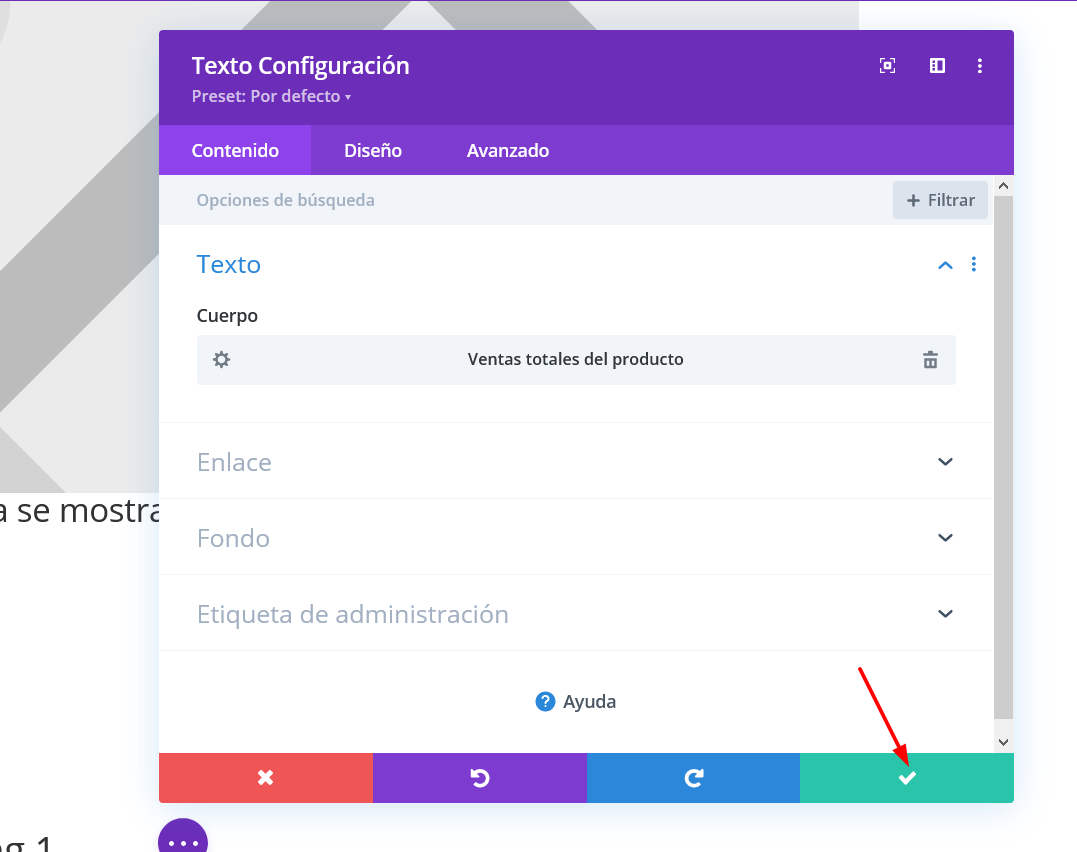Open dynamic content settings gear icon

pyautogui.click(x=221, y=359)
